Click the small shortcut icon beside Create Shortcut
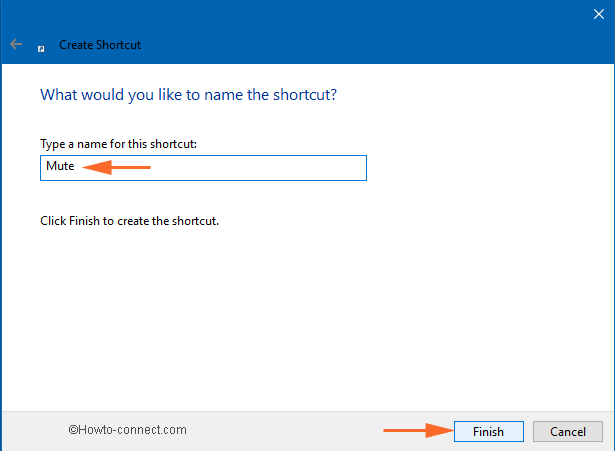Image resolution: width=615 pixels, height=451 pixels. coord(41,47)
